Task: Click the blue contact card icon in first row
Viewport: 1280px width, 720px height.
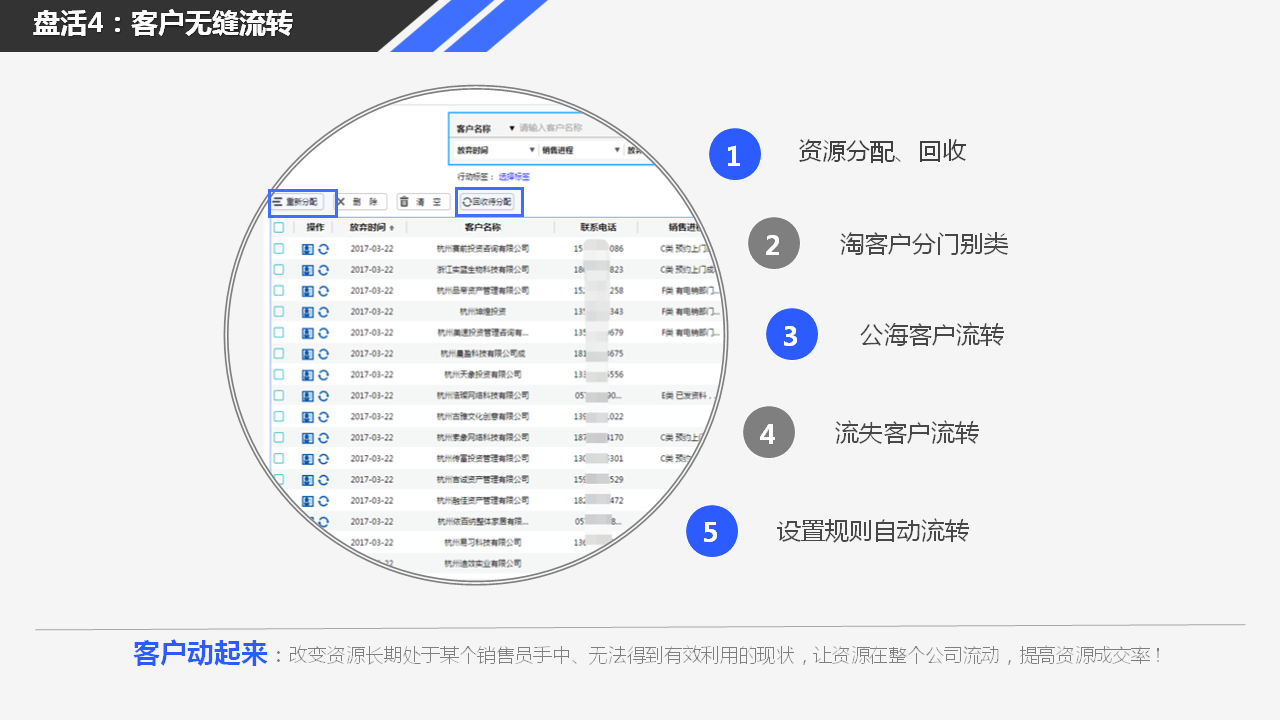Action: 308,248
